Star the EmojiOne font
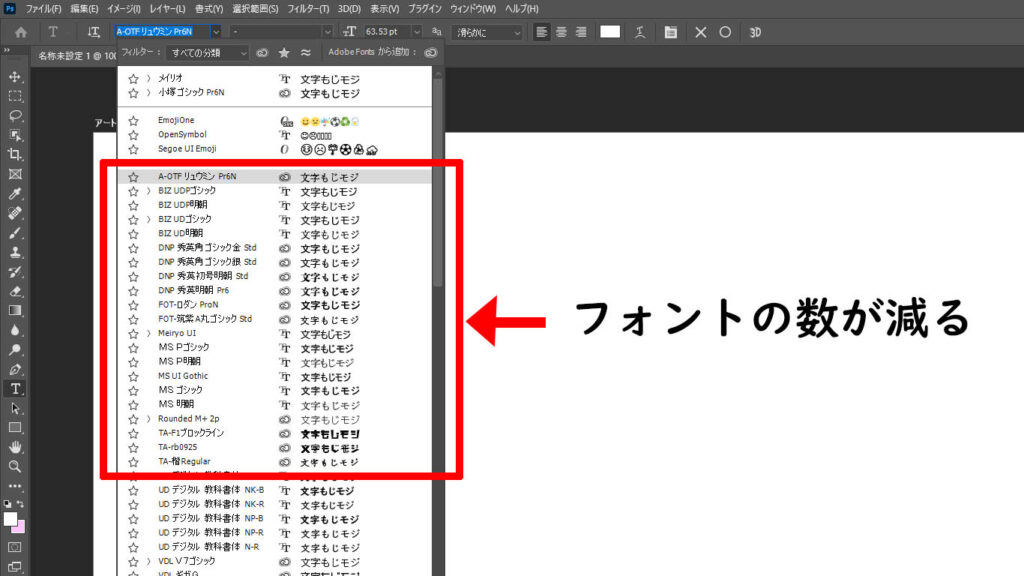 pyautogui.click(x=133, y=121)
